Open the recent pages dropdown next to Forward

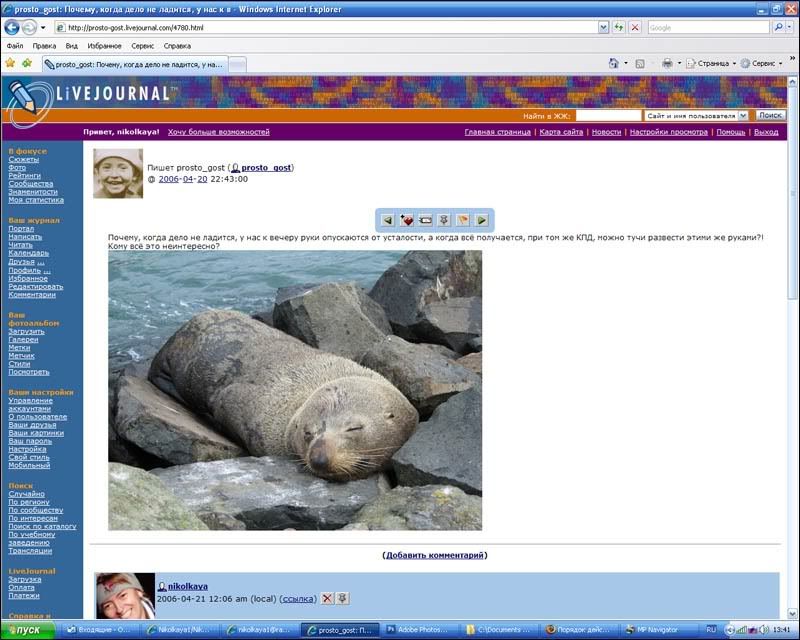pyautogui.click(x=43, y=28)
